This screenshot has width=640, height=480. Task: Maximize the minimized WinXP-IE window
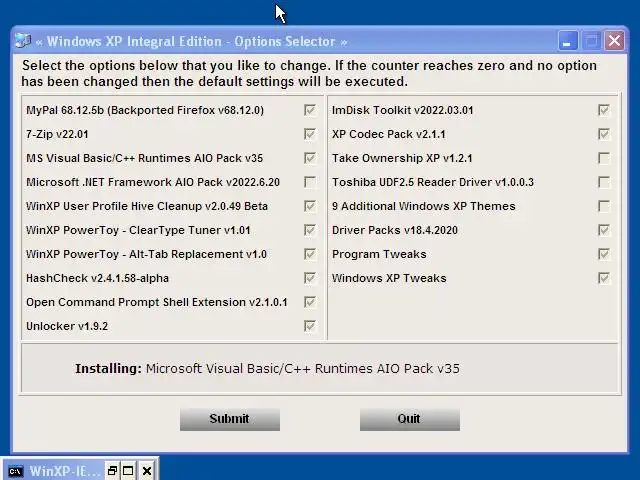pos(128,471)
